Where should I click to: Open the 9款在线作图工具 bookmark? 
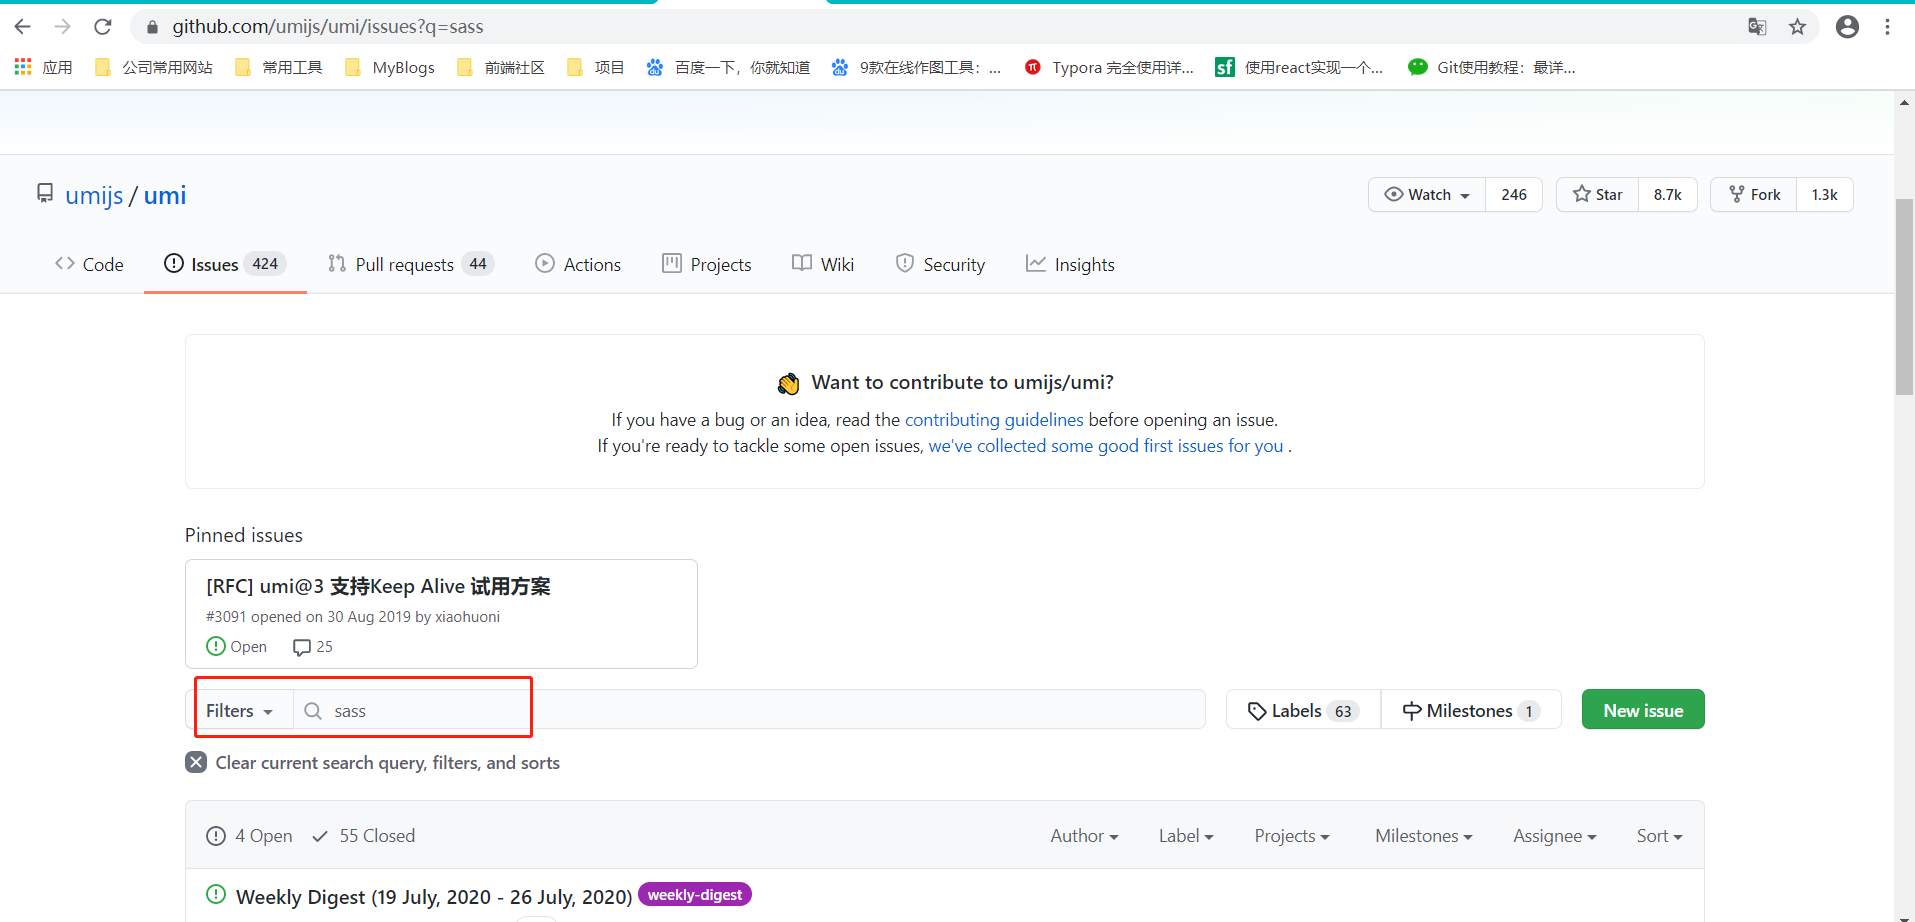tap(916, 67)
